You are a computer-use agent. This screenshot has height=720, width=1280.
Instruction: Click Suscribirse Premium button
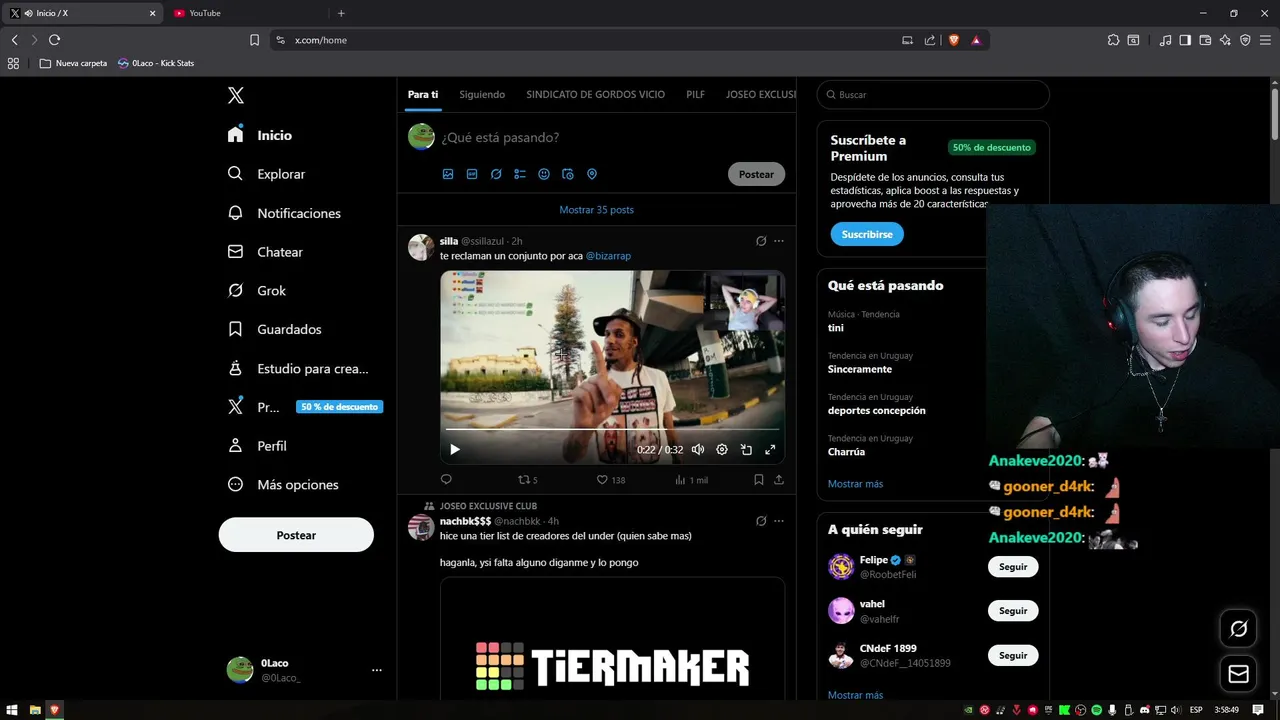pyautogui.click(x=867, y=234)
